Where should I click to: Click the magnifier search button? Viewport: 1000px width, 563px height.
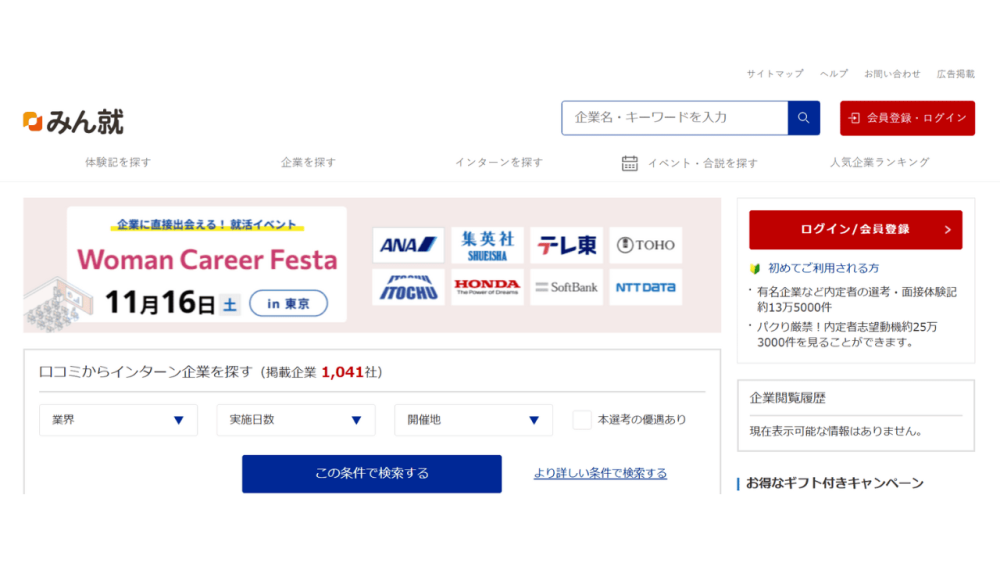(804, 118)
